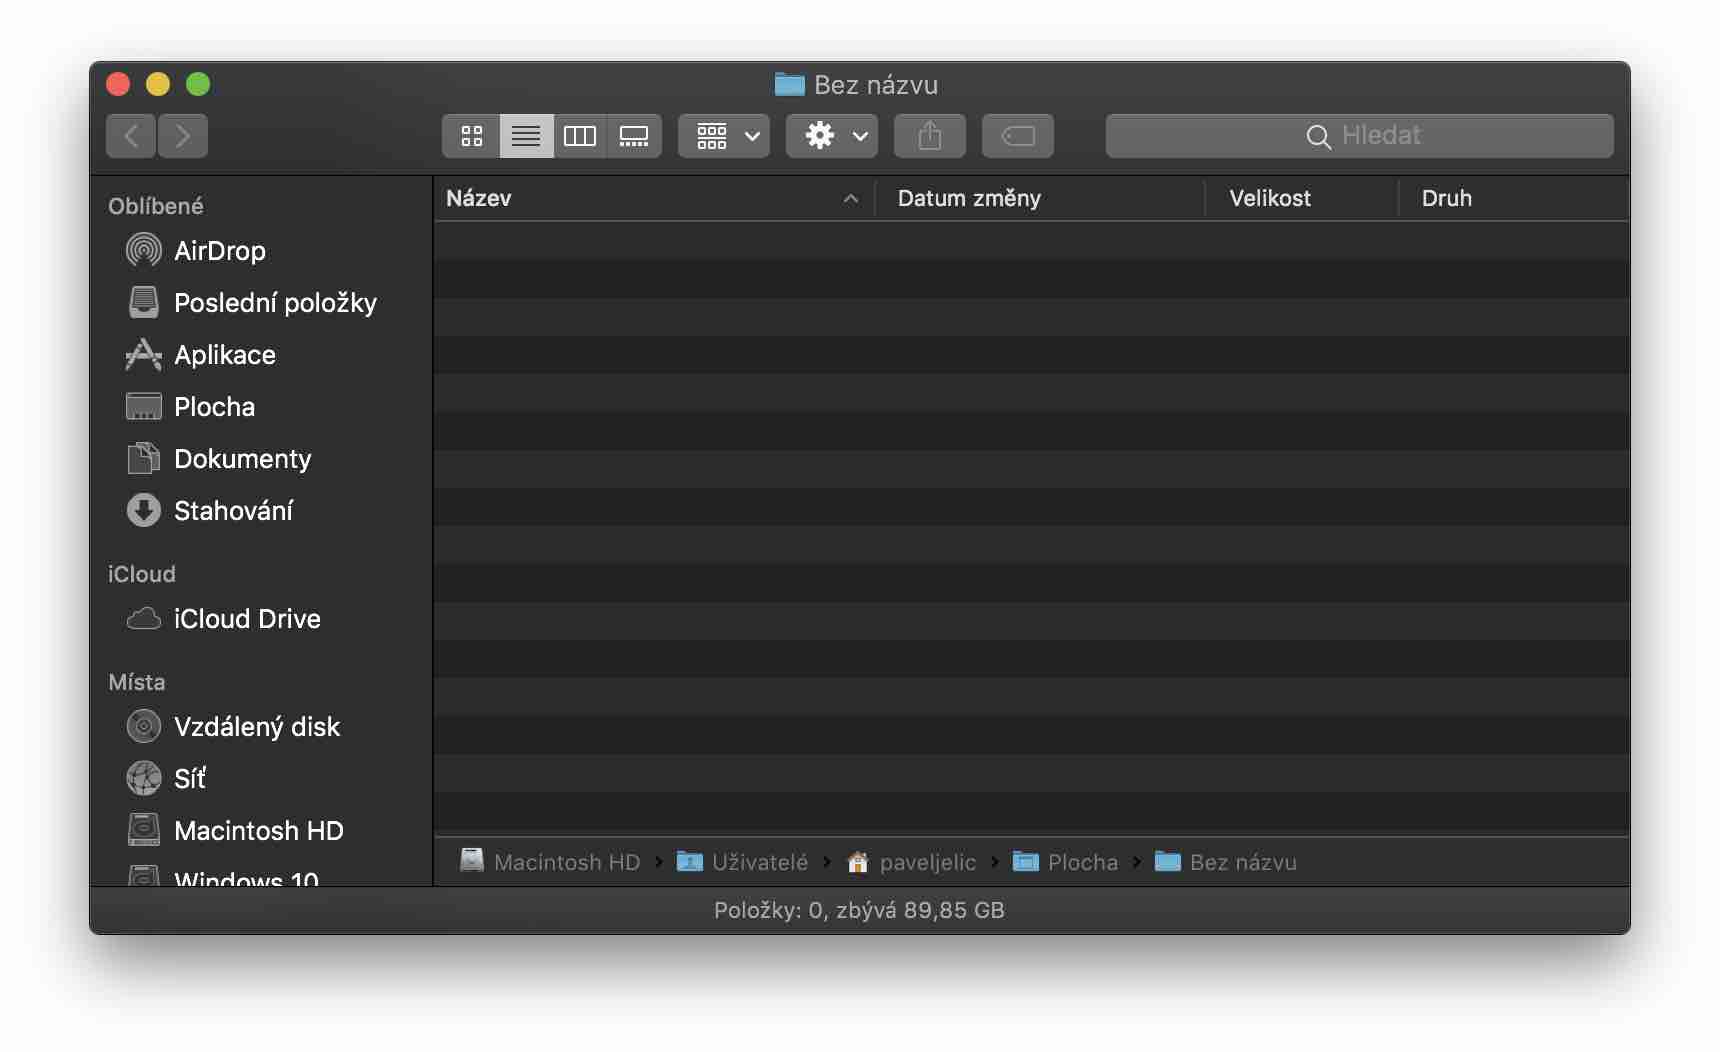The image size is (1720, 1052).
Task: Click the iCloud section heading
Action: (142, 574)
